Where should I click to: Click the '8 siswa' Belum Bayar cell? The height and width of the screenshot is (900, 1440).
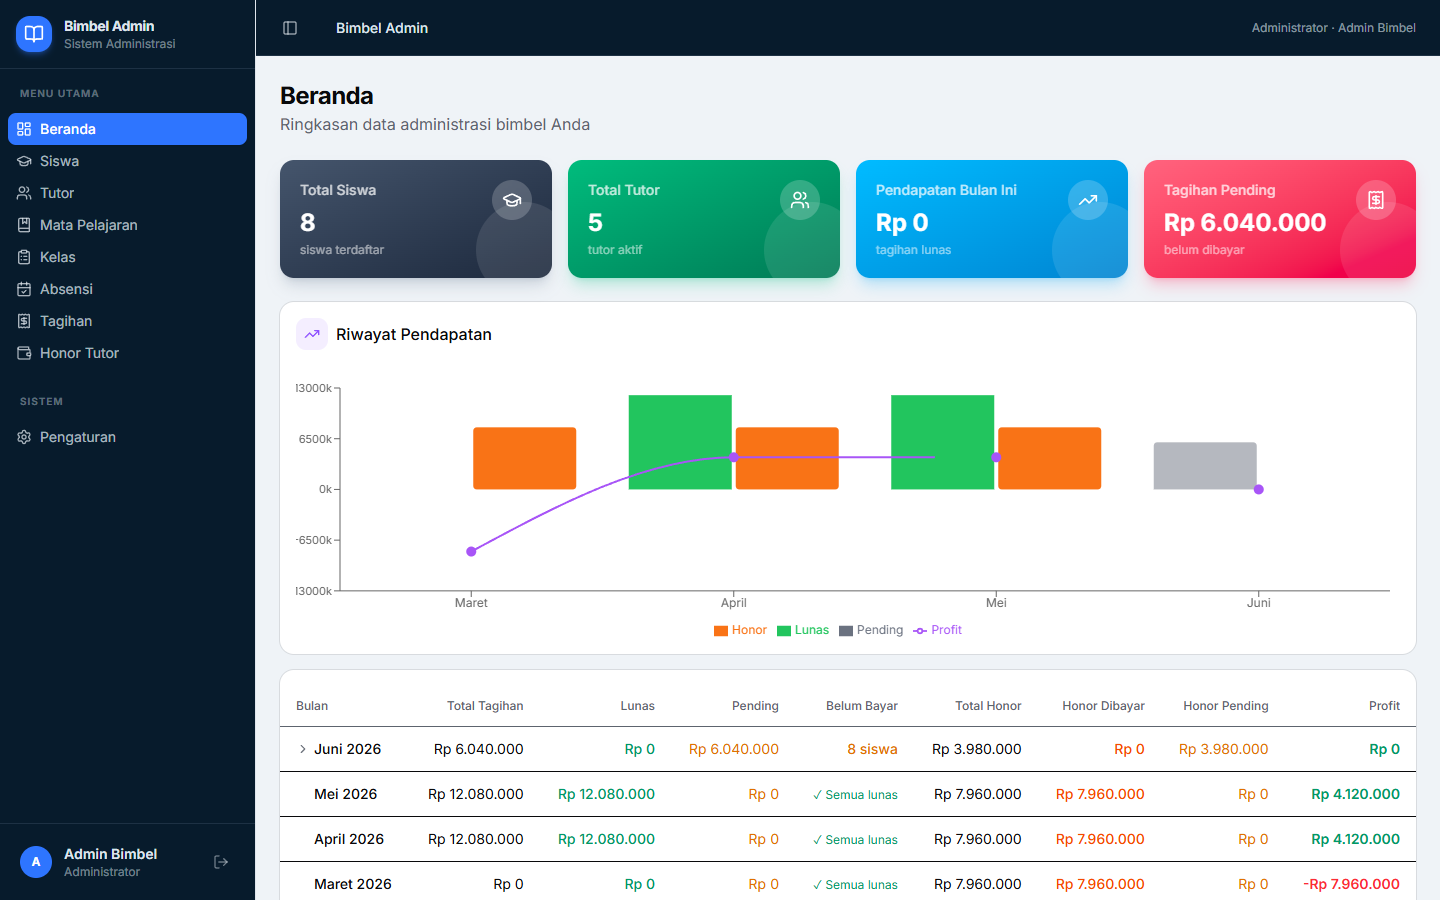click(x=872, y=749)
